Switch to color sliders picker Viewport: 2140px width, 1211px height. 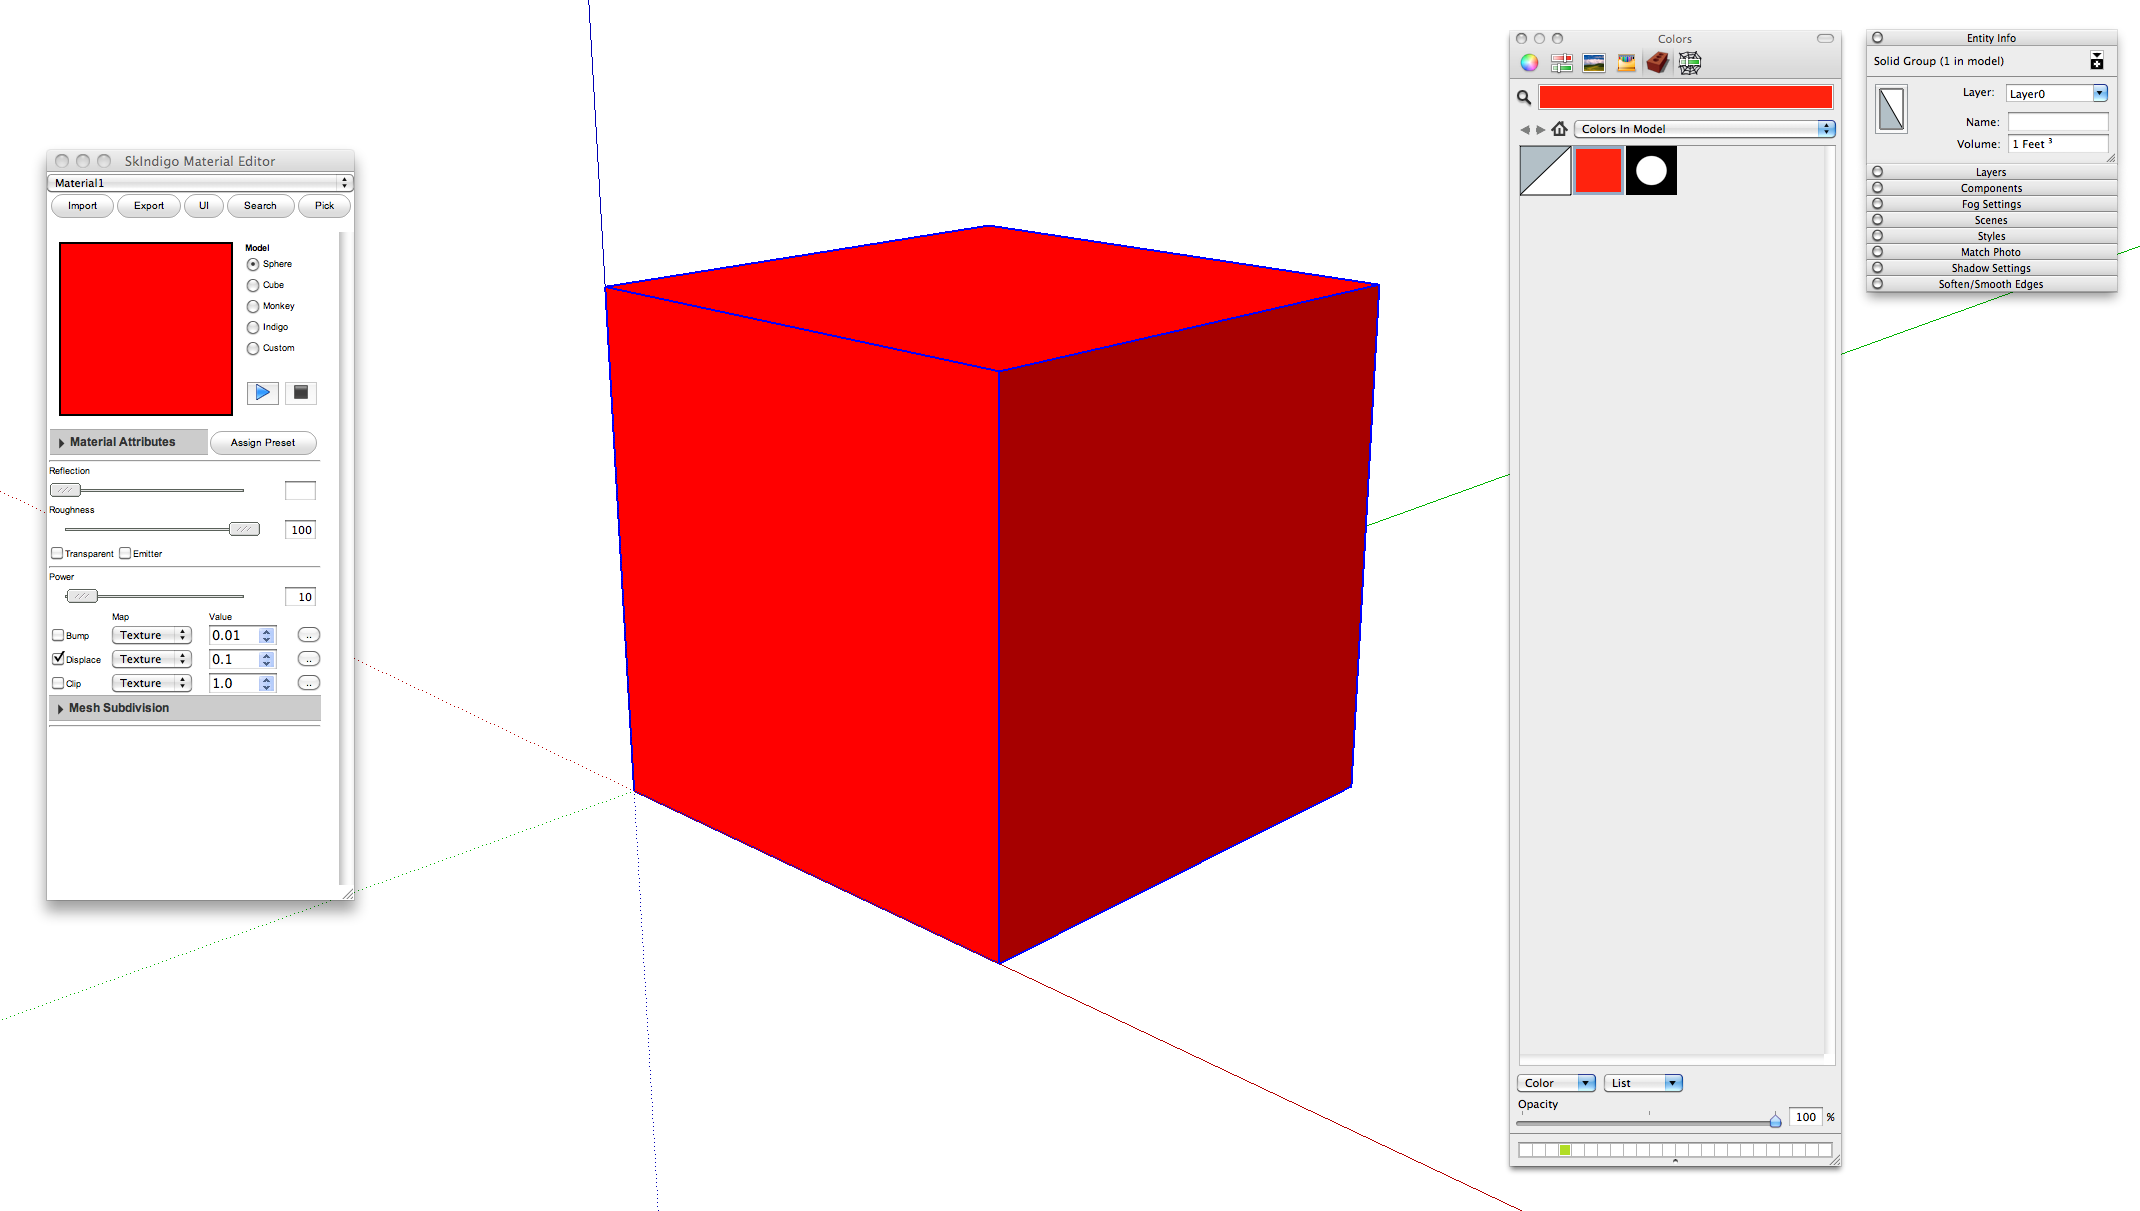(x=1561, y=63)
